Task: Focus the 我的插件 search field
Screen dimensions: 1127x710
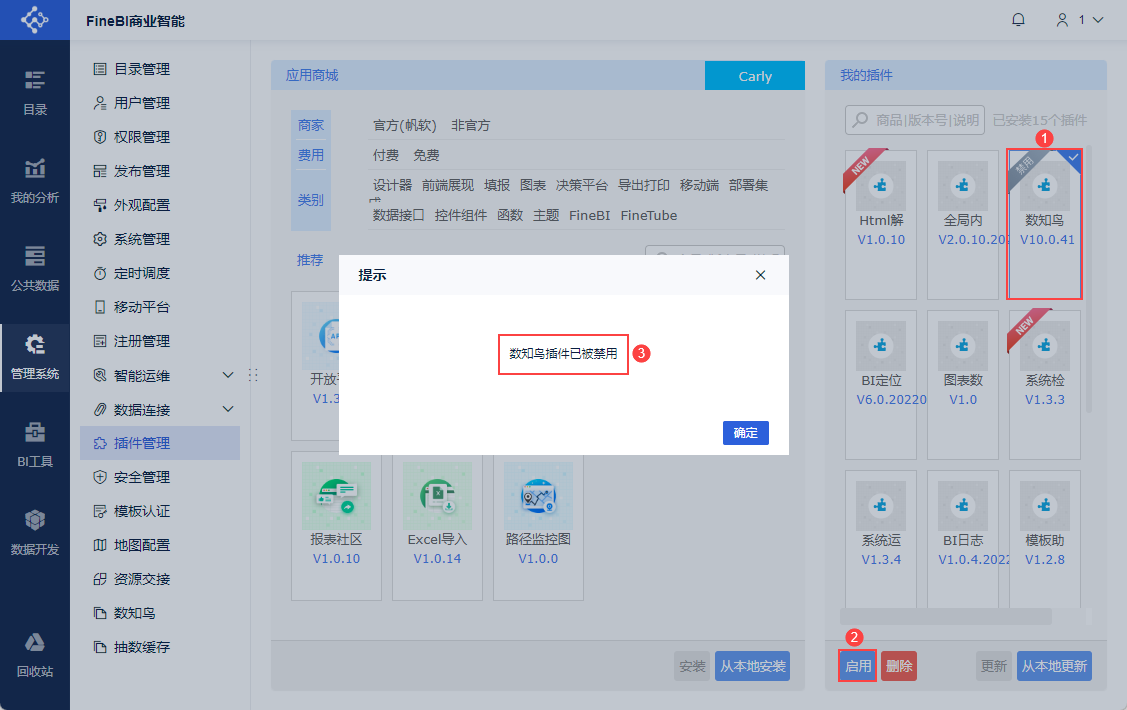Action: (x=914, y=120)
